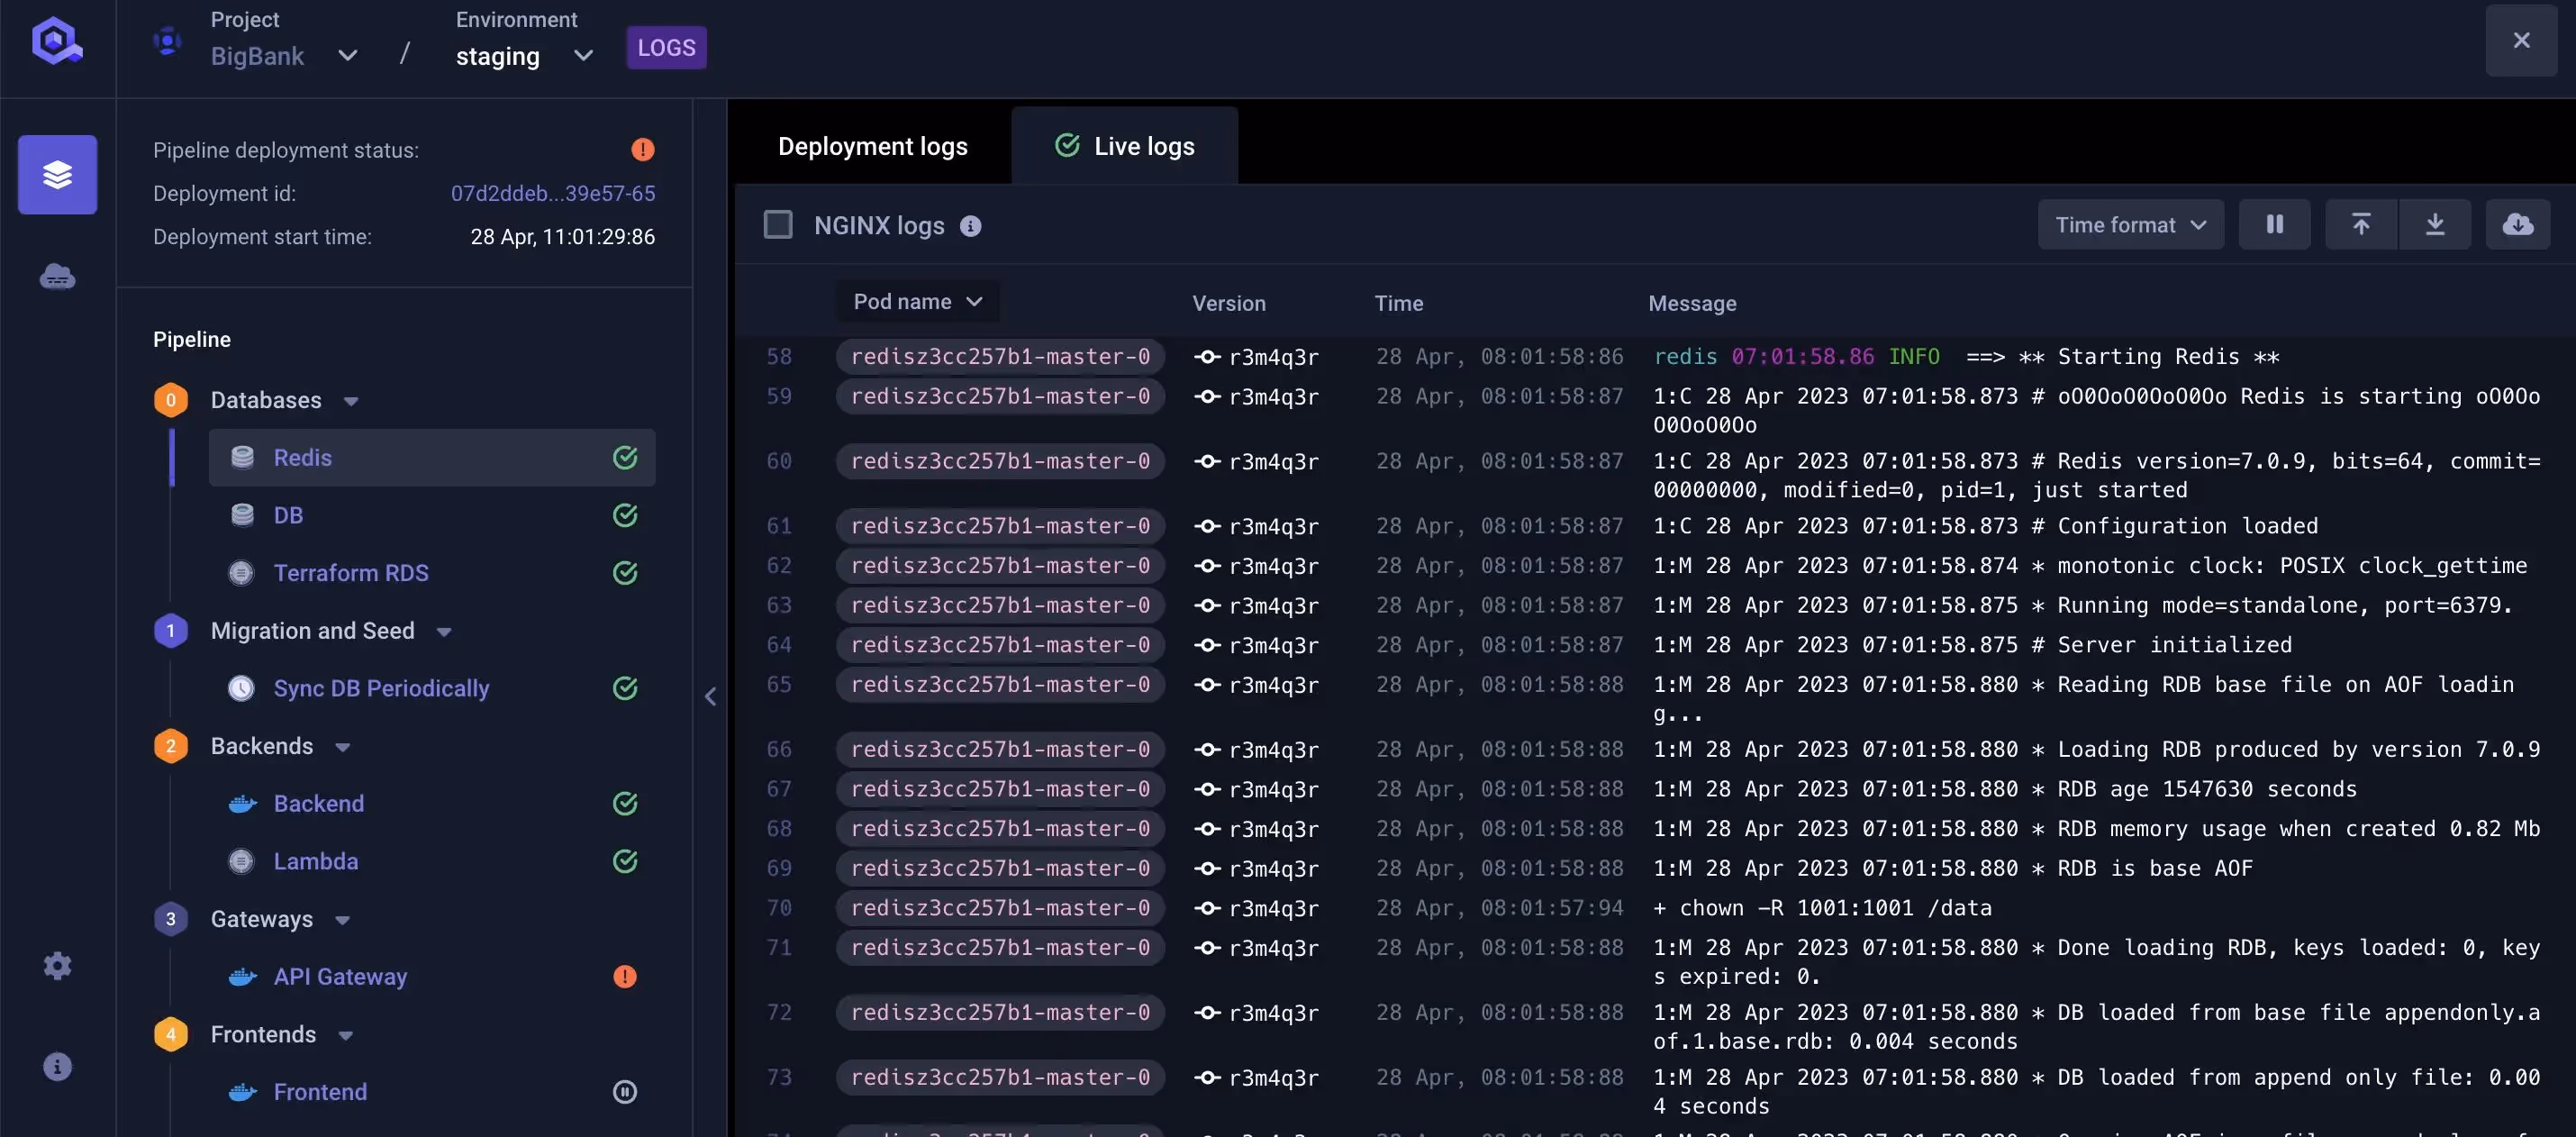
Task: Click the LOGS button in header
Action: click(x=666, y=47)
